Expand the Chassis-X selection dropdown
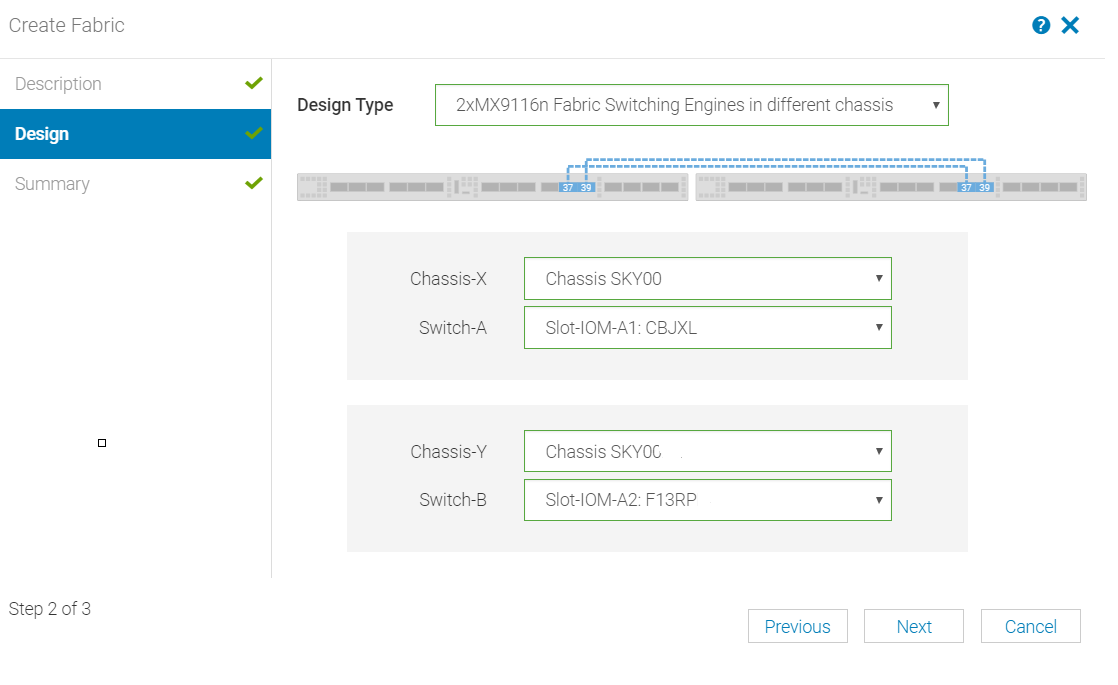The width and height of the screenshot is (1118, 685). (x=707, y=279)
